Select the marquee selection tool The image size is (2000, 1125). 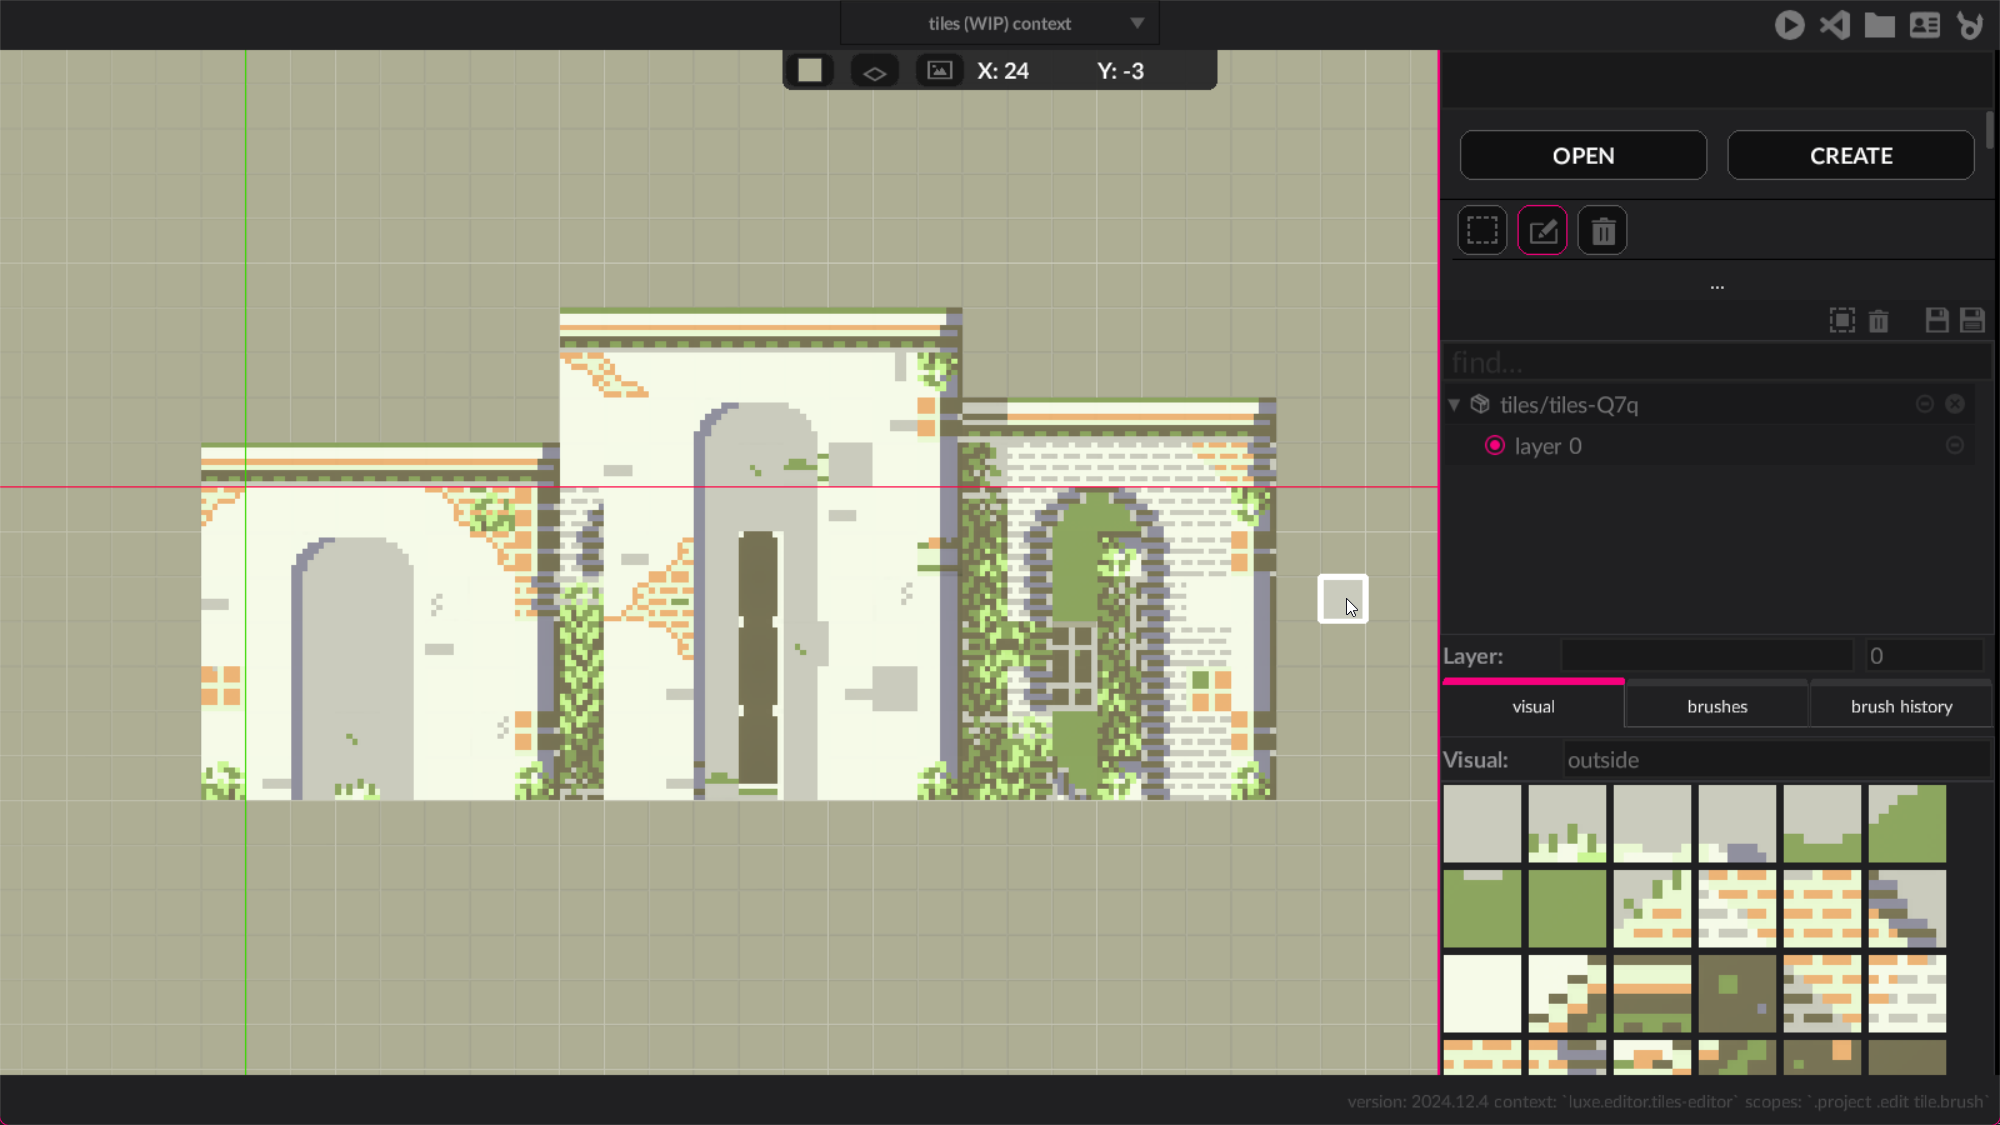click(x=1482, y=231)
